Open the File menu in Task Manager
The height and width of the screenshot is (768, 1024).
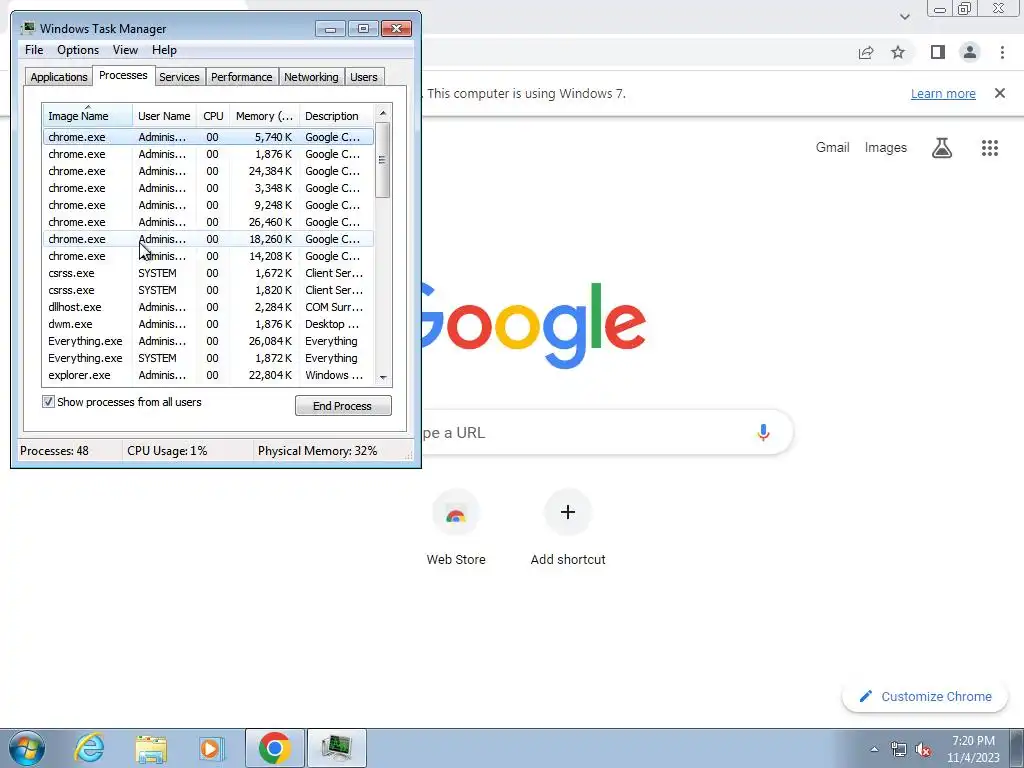coord(34,50)
